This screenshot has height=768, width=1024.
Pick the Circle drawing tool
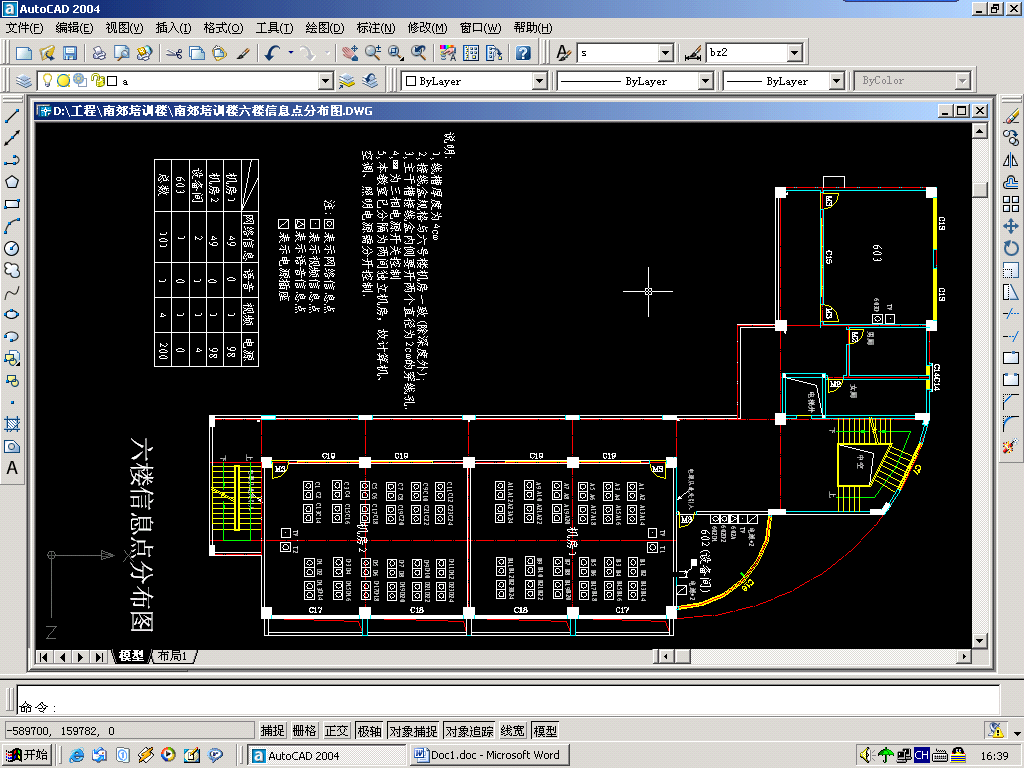coord(12,248)
